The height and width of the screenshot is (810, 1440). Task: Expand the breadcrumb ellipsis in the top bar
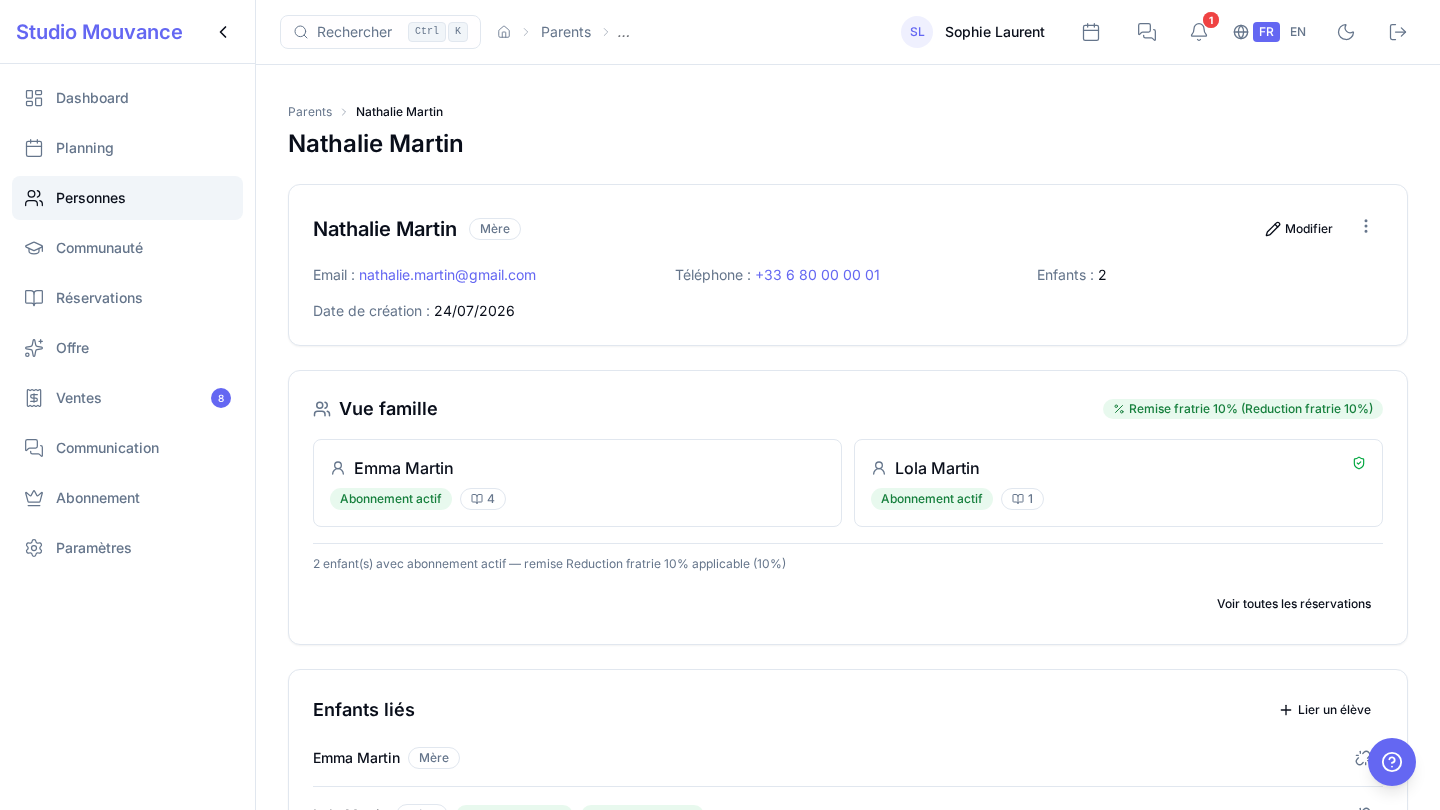point(624,32)
